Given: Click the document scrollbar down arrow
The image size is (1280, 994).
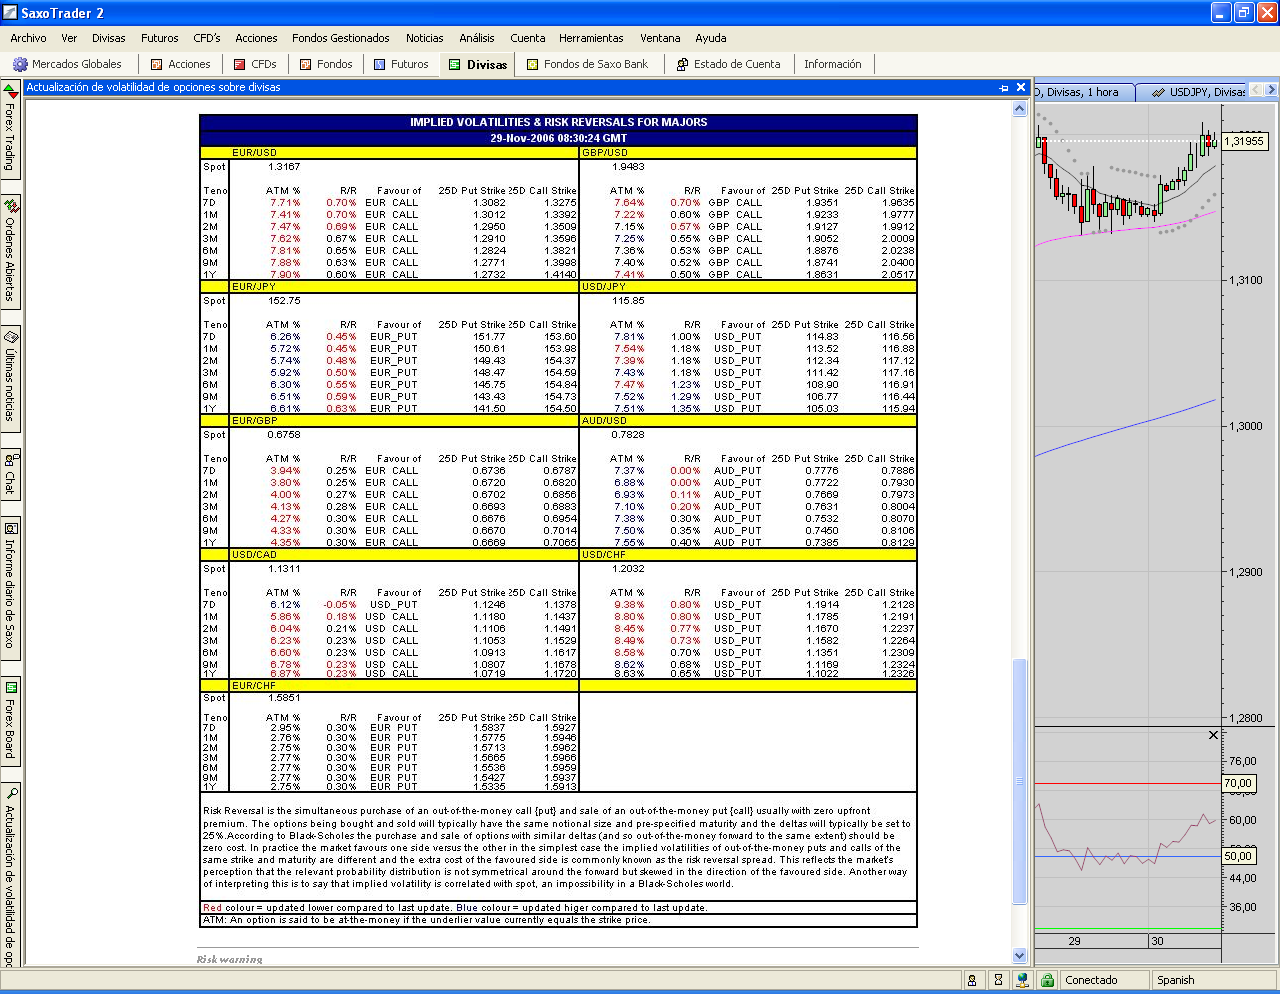Looking at the screenshot, I should [1020, 955].
